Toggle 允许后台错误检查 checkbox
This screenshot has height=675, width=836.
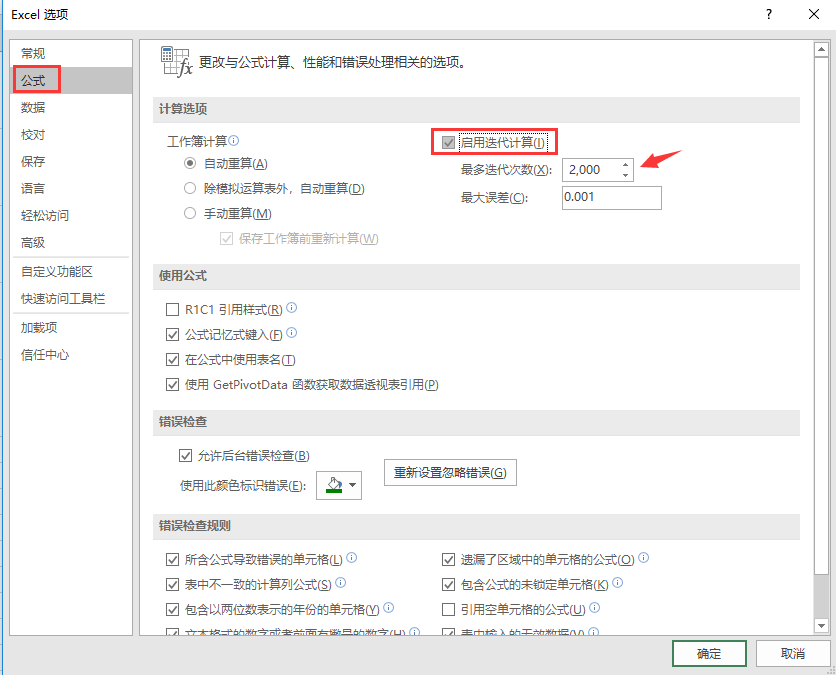[x=185, y=455]
